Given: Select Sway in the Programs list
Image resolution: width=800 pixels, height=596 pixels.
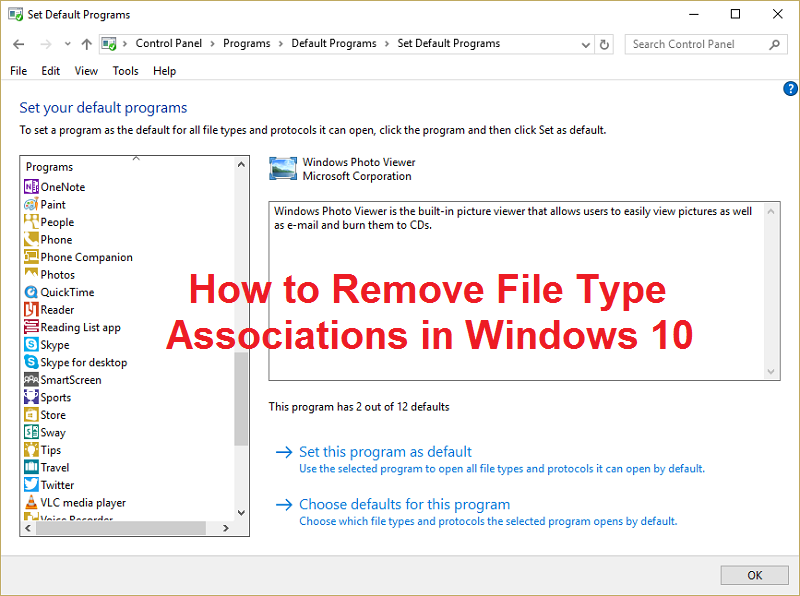Looking at the screenshot, I should (53, 432).
